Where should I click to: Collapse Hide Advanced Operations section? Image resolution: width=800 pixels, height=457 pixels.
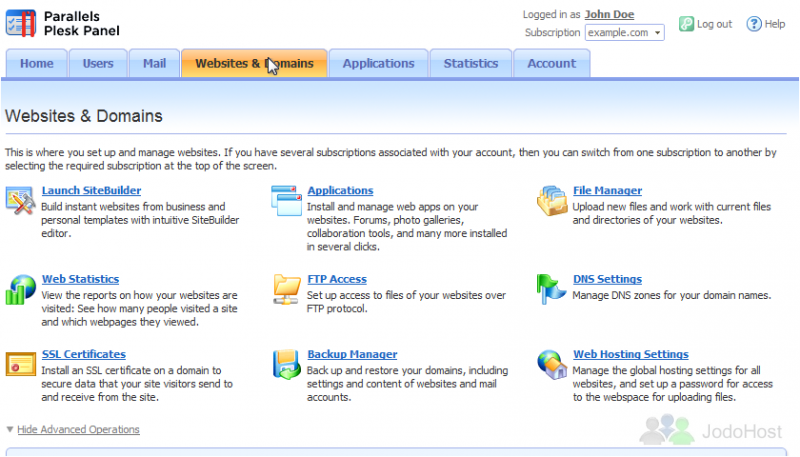click(78, 430)
